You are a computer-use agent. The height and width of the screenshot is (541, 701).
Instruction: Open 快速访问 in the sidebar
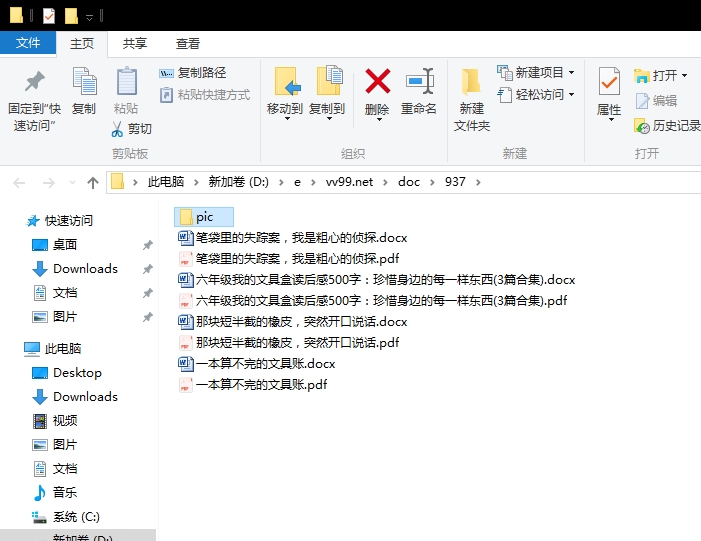pos(59,220)
